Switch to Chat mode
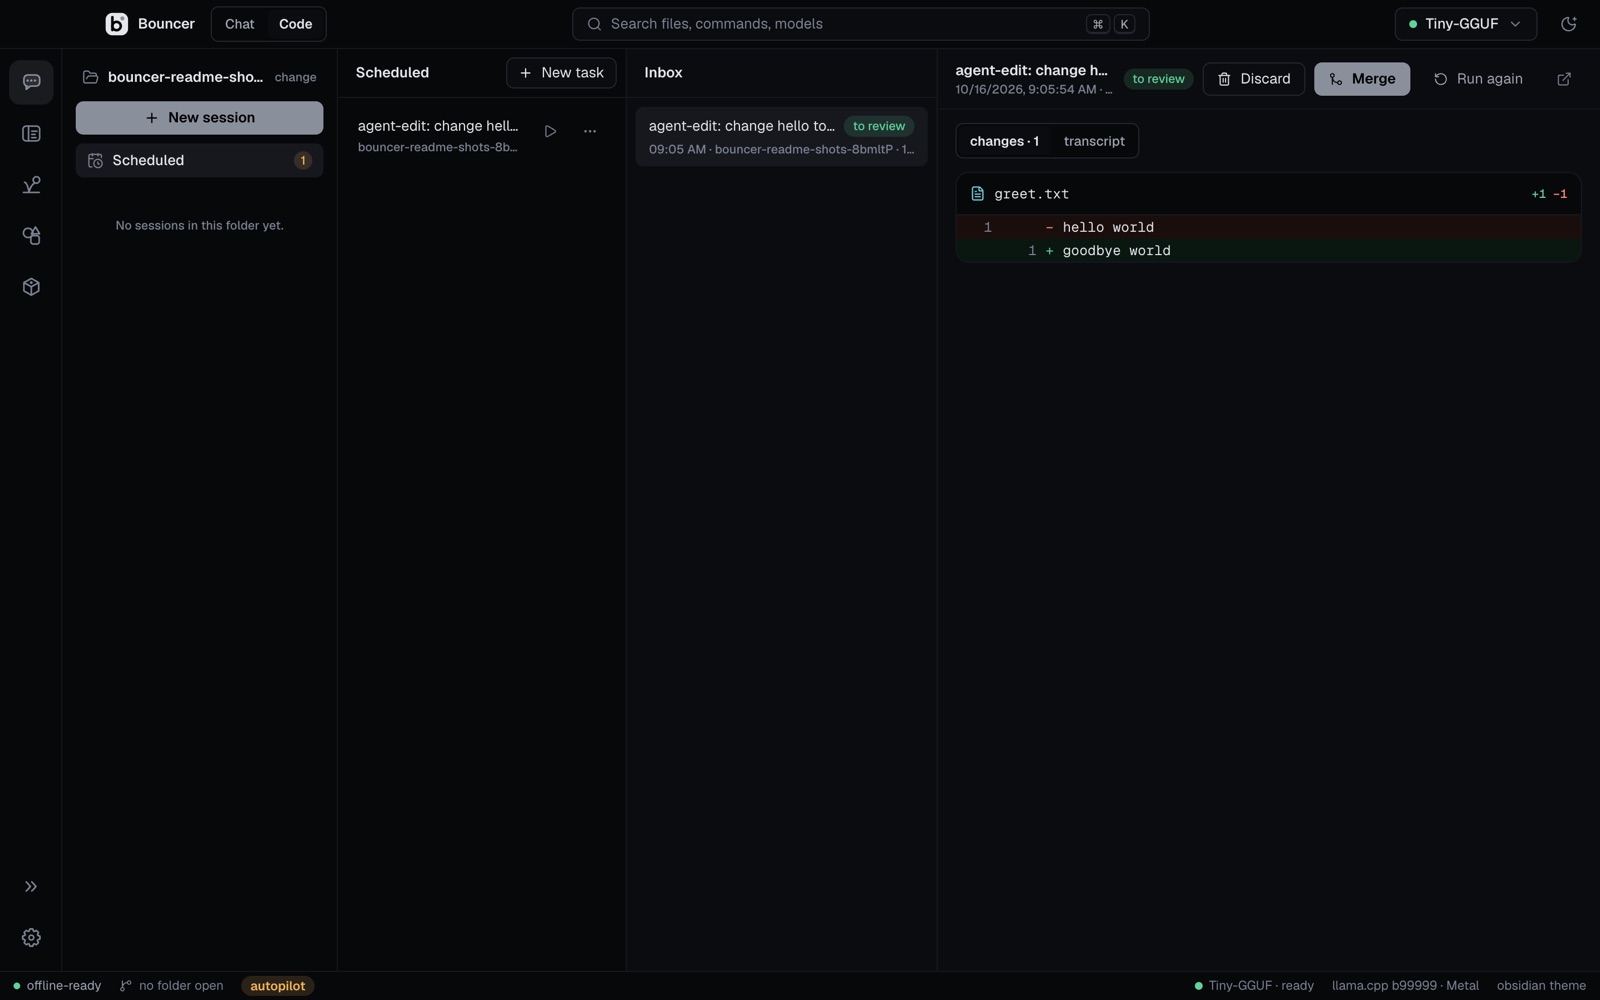The width and height of the screenshot is (1600, 1000). 240,24
